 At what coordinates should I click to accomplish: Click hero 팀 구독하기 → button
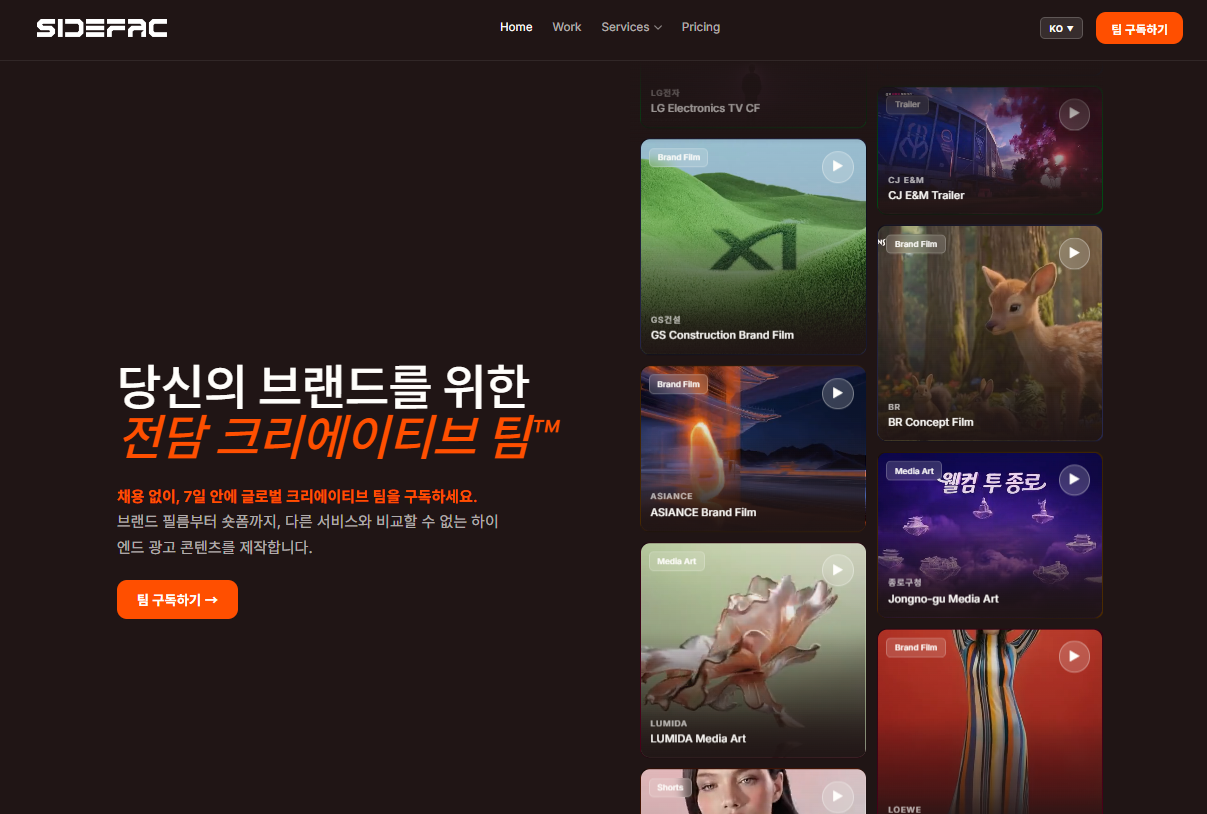pyautogui.click(x=177, y=599)
